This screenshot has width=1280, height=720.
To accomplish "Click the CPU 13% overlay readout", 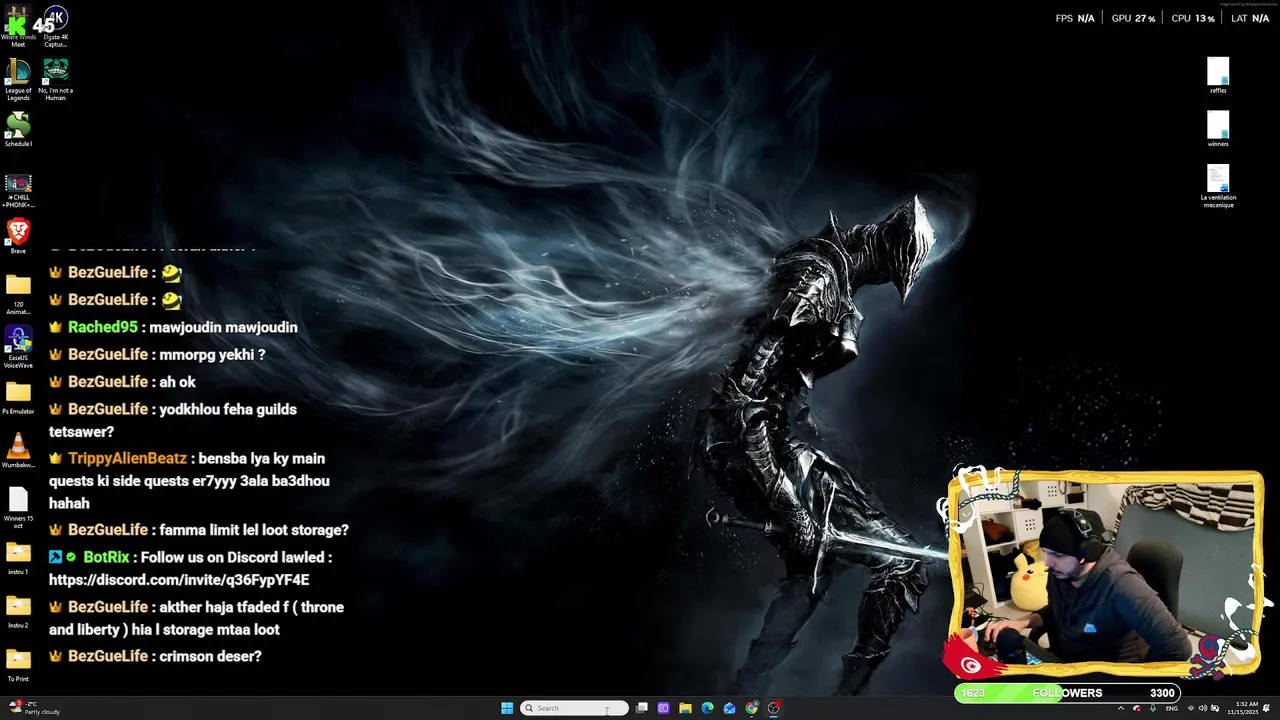I will [x=1193, y=18].
